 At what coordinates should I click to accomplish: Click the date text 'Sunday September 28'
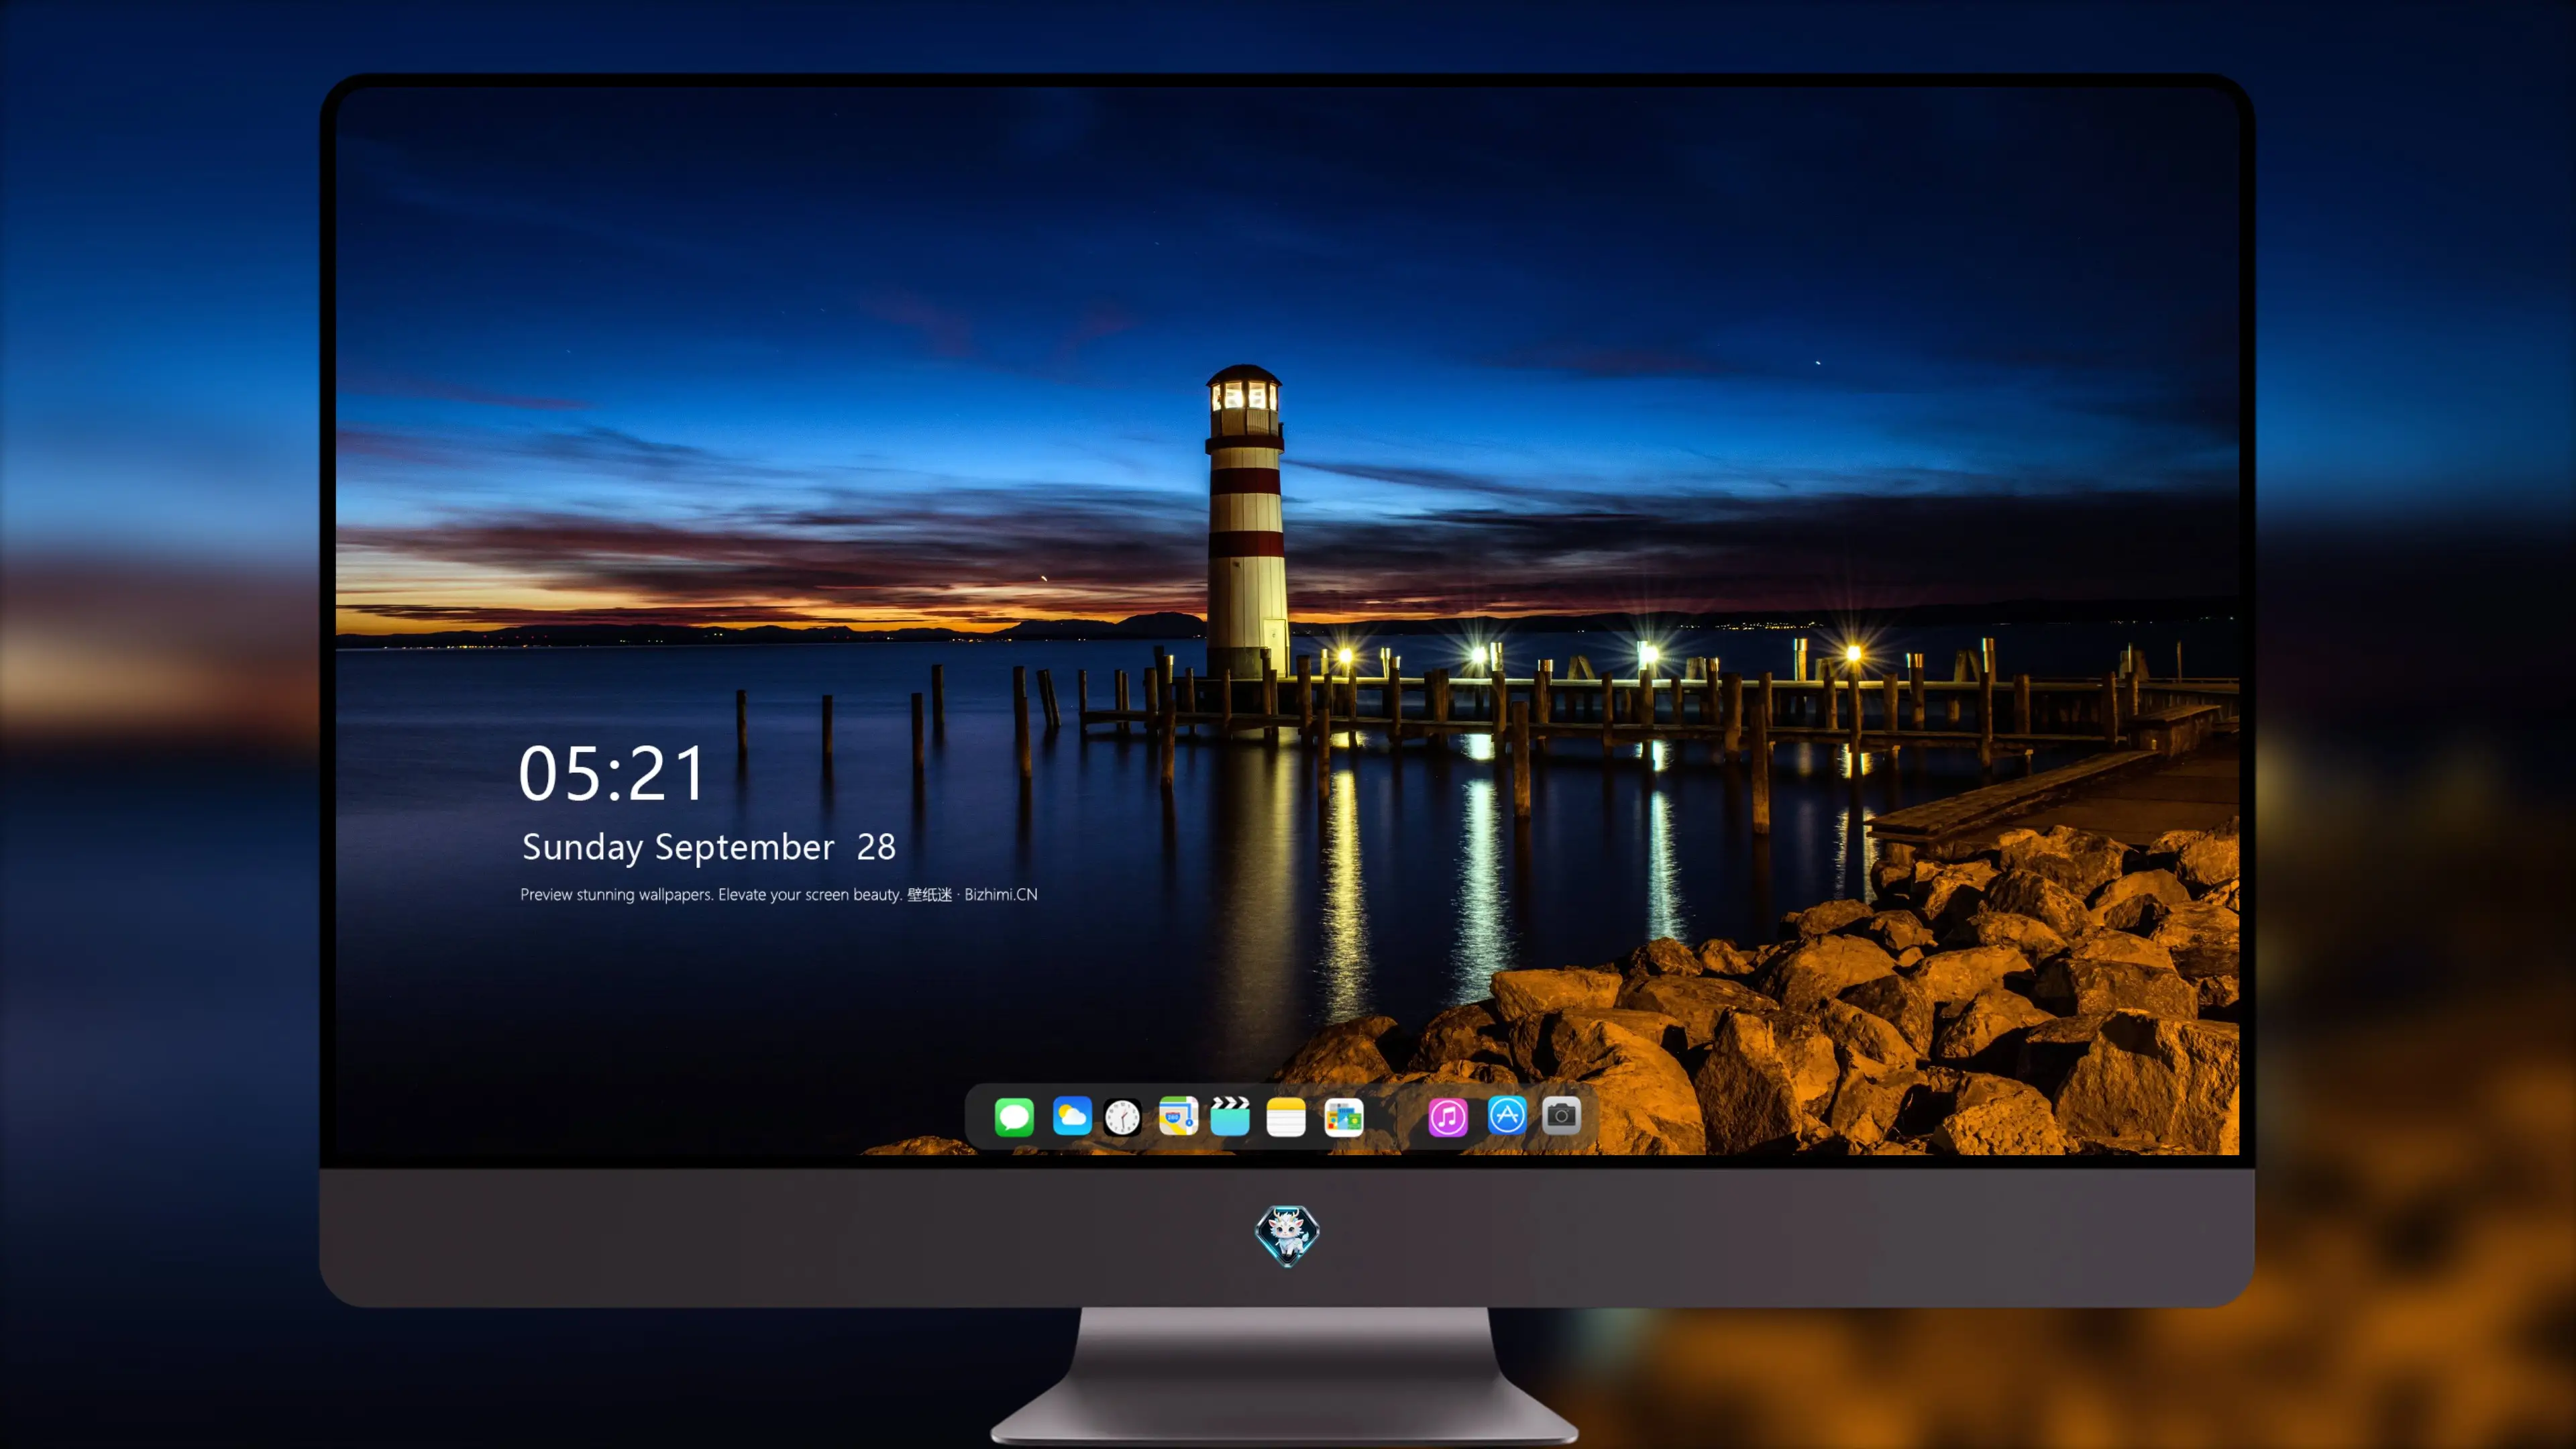[709, 847]
